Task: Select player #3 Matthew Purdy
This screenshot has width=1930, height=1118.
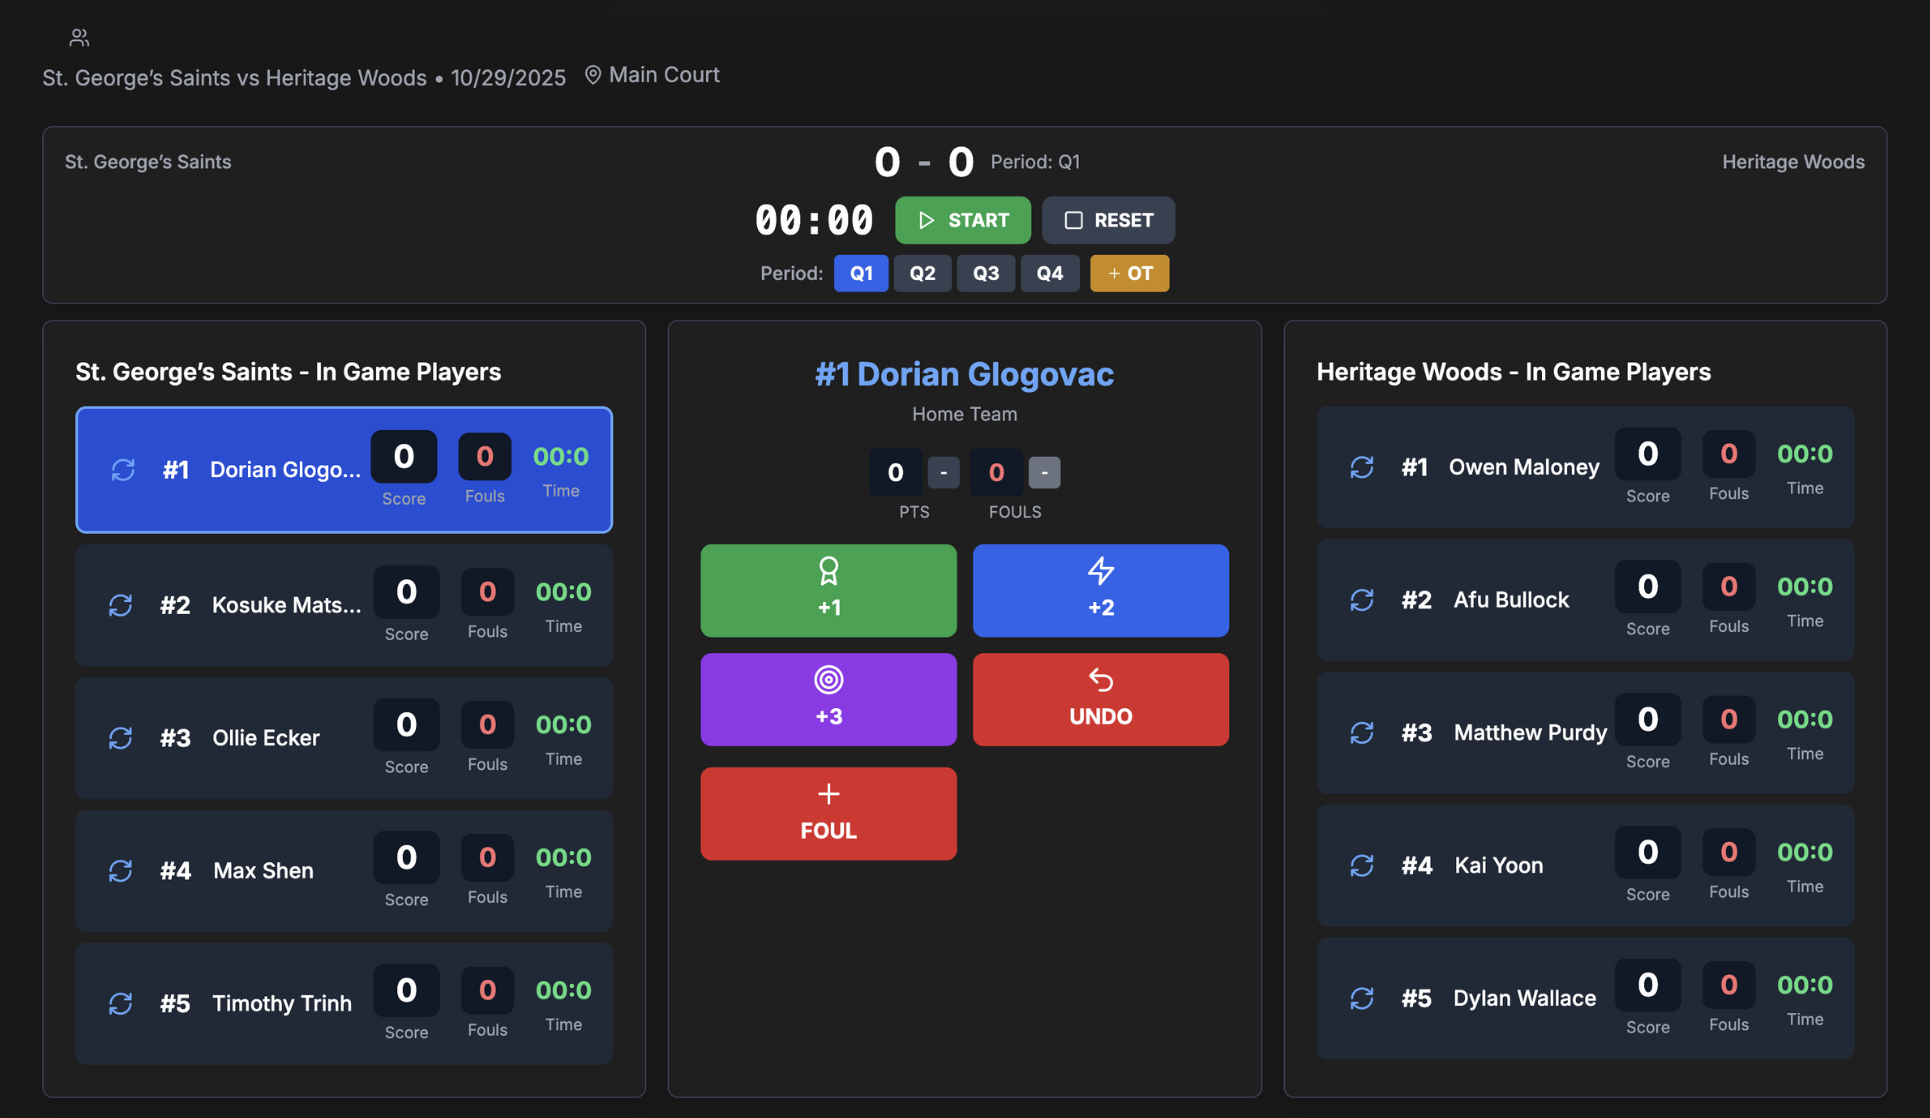Action: pos(1585,733)
